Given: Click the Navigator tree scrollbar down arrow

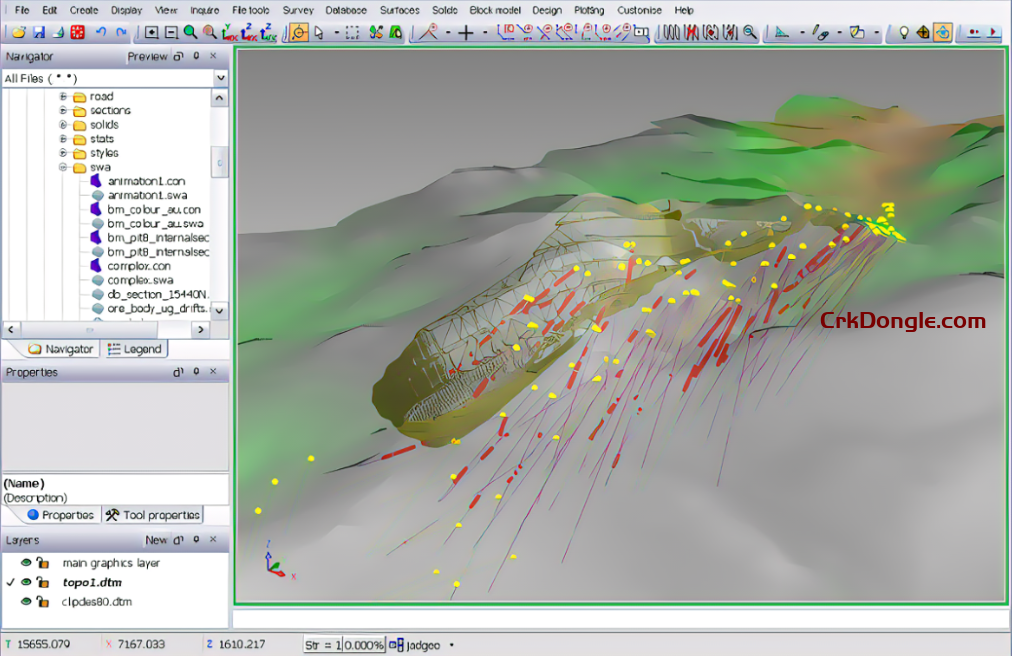Looking at the screenshot, I should tap(219, 311).
